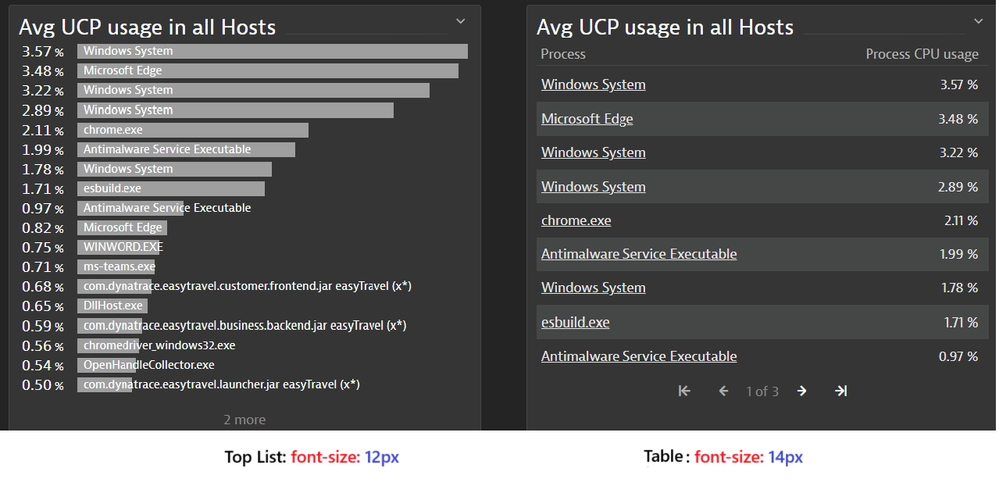Select the DllHost.exe bar in top list
Screen dimensions: 999x483
pos(114,306)
